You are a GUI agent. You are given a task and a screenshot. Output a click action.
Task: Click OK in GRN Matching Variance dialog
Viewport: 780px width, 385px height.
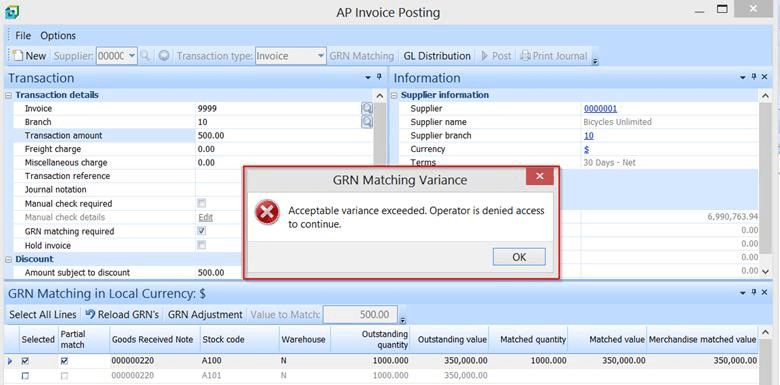point(519,257)
